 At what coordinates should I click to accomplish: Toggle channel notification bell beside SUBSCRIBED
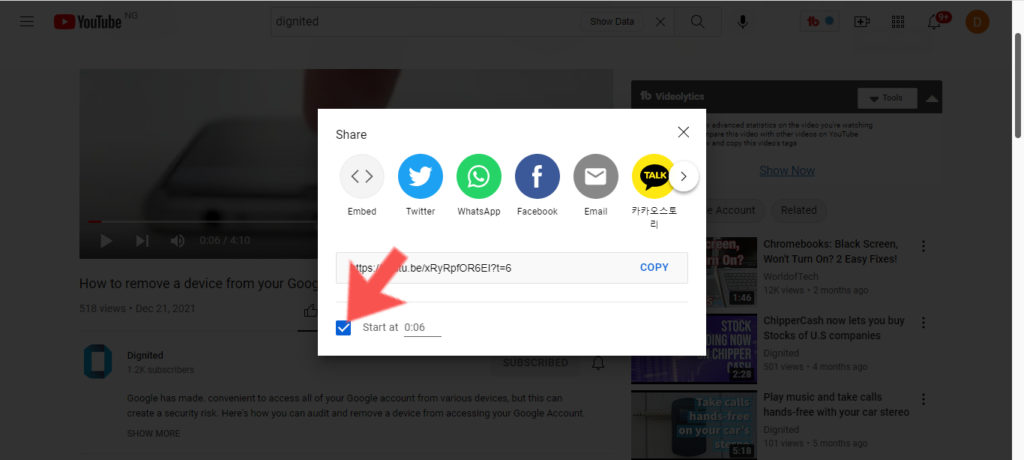pyautogui.click(x=598, y=363)
